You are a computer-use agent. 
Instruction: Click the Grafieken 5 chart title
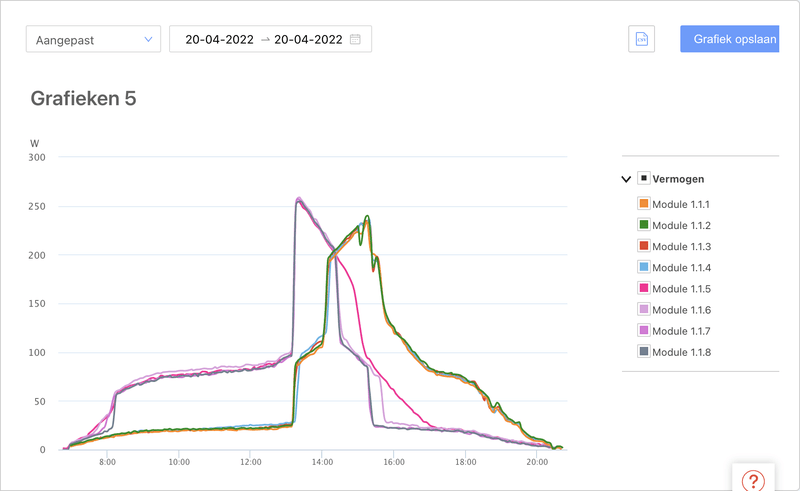tap(83, 98)
